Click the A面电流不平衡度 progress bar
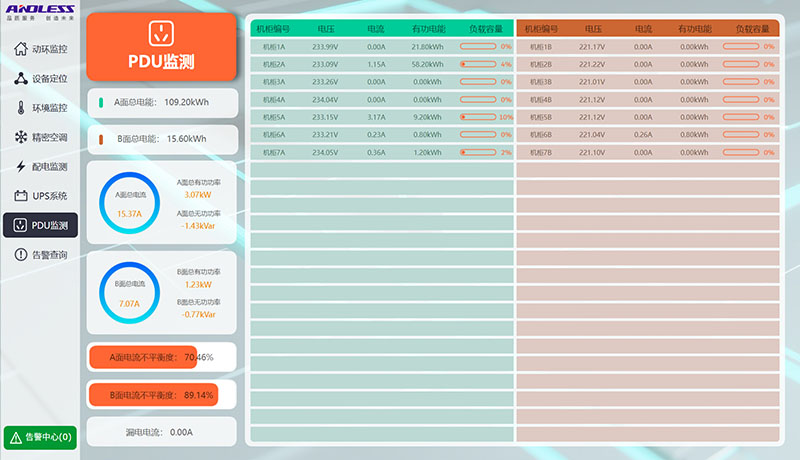The width and height of the screenshot is (800, 460). point(162,357)
